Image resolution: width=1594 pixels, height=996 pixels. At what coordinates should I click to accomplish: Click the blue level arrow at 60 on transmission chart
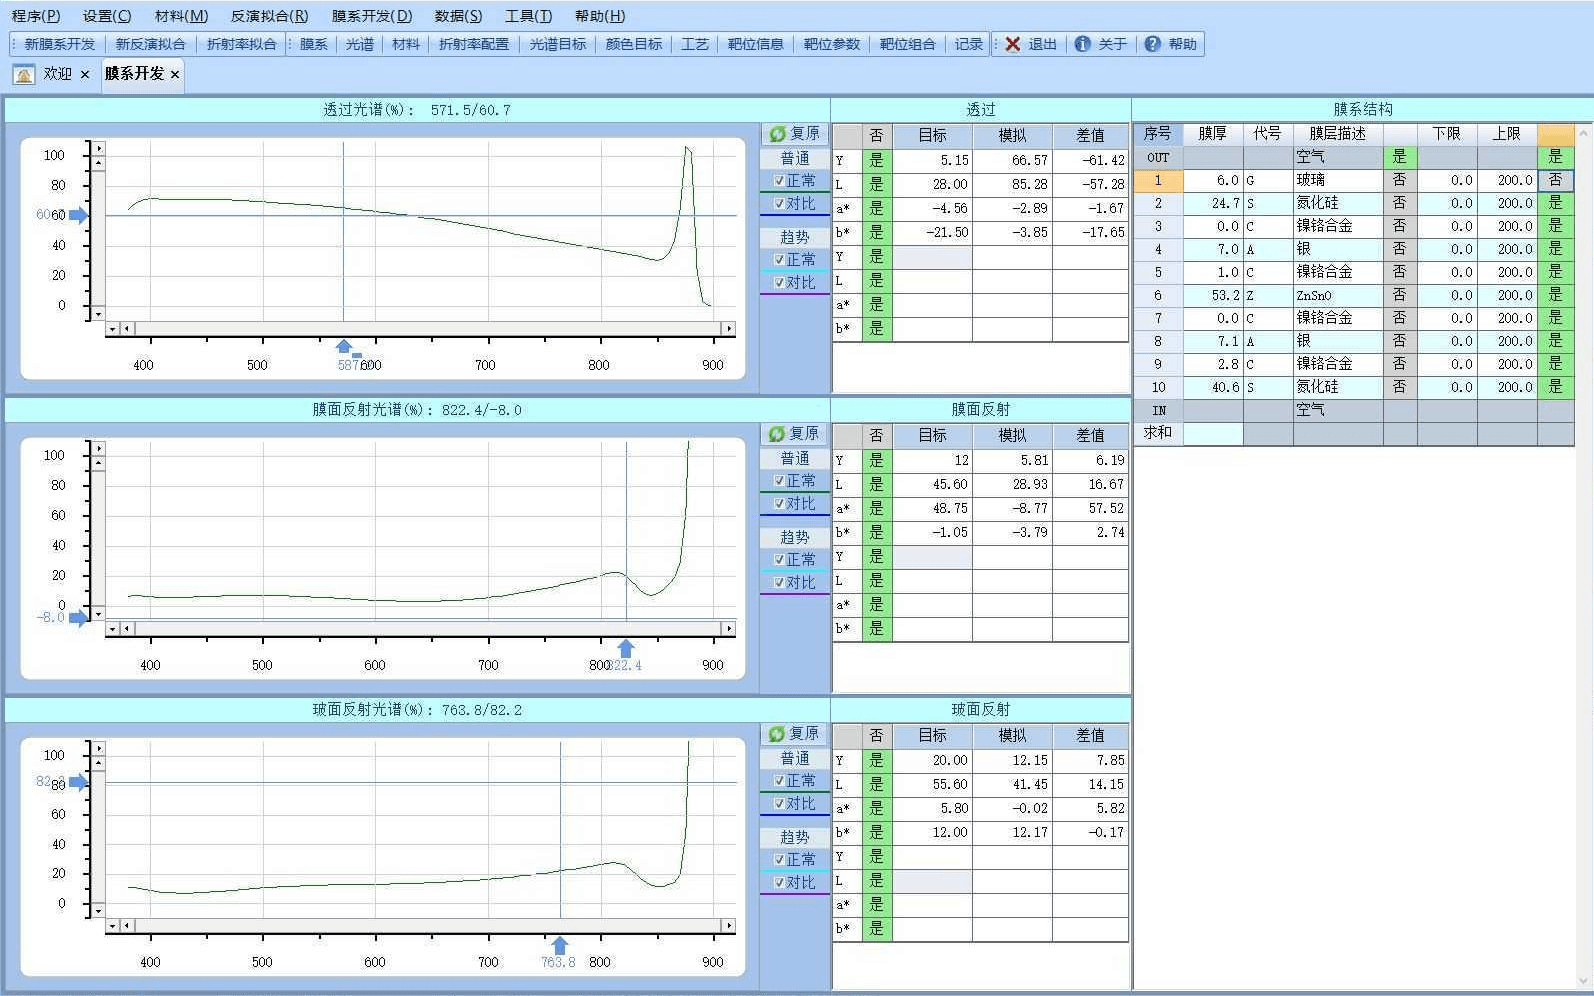78,215
